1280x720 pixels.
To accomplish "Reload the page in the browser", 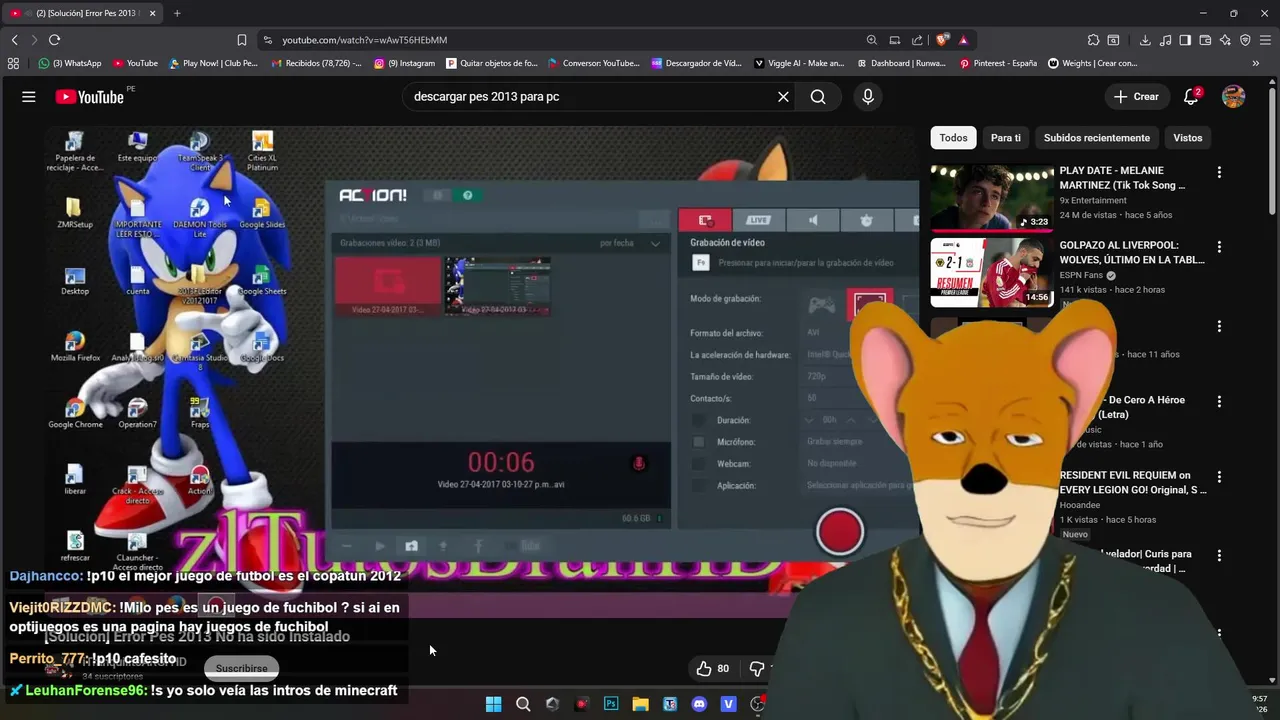I will coord(54,40).
